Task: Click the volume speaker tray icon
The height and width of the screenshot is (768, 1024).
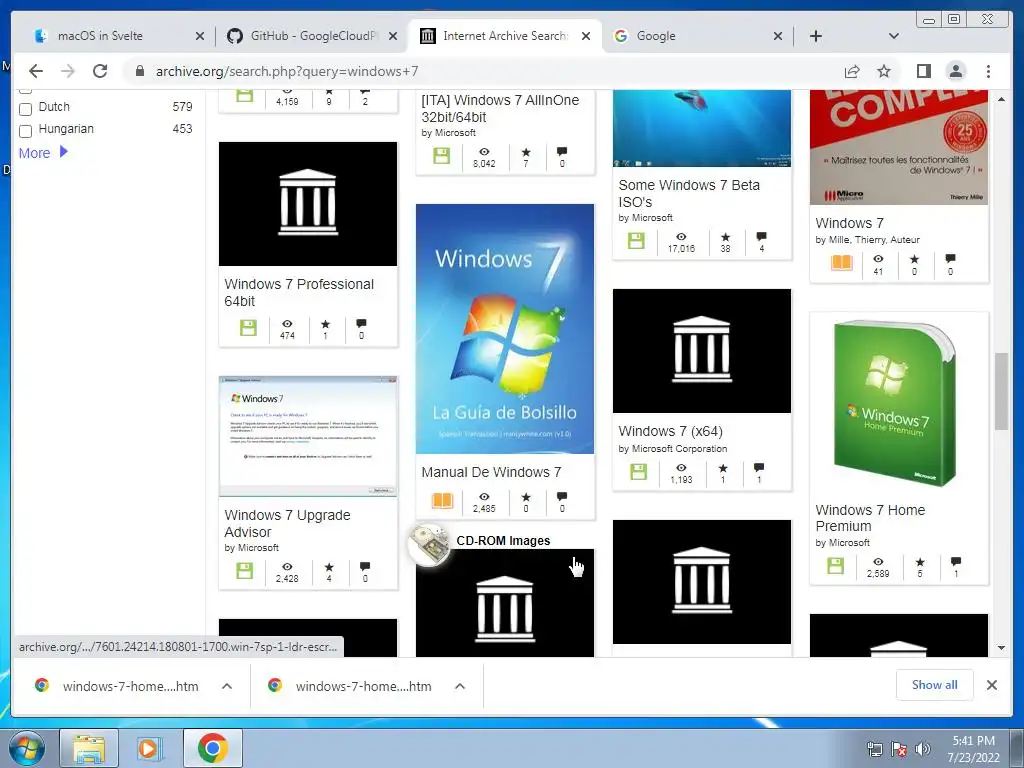Action: pos(923,749)
